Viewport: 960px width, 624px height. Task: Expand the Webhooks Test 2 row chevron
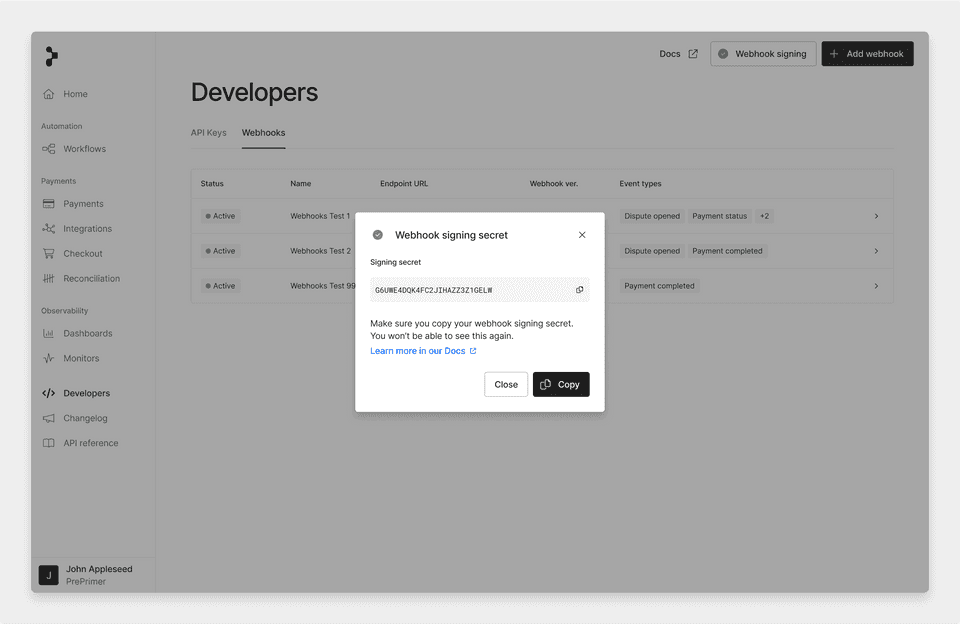[x=876, y=251]
